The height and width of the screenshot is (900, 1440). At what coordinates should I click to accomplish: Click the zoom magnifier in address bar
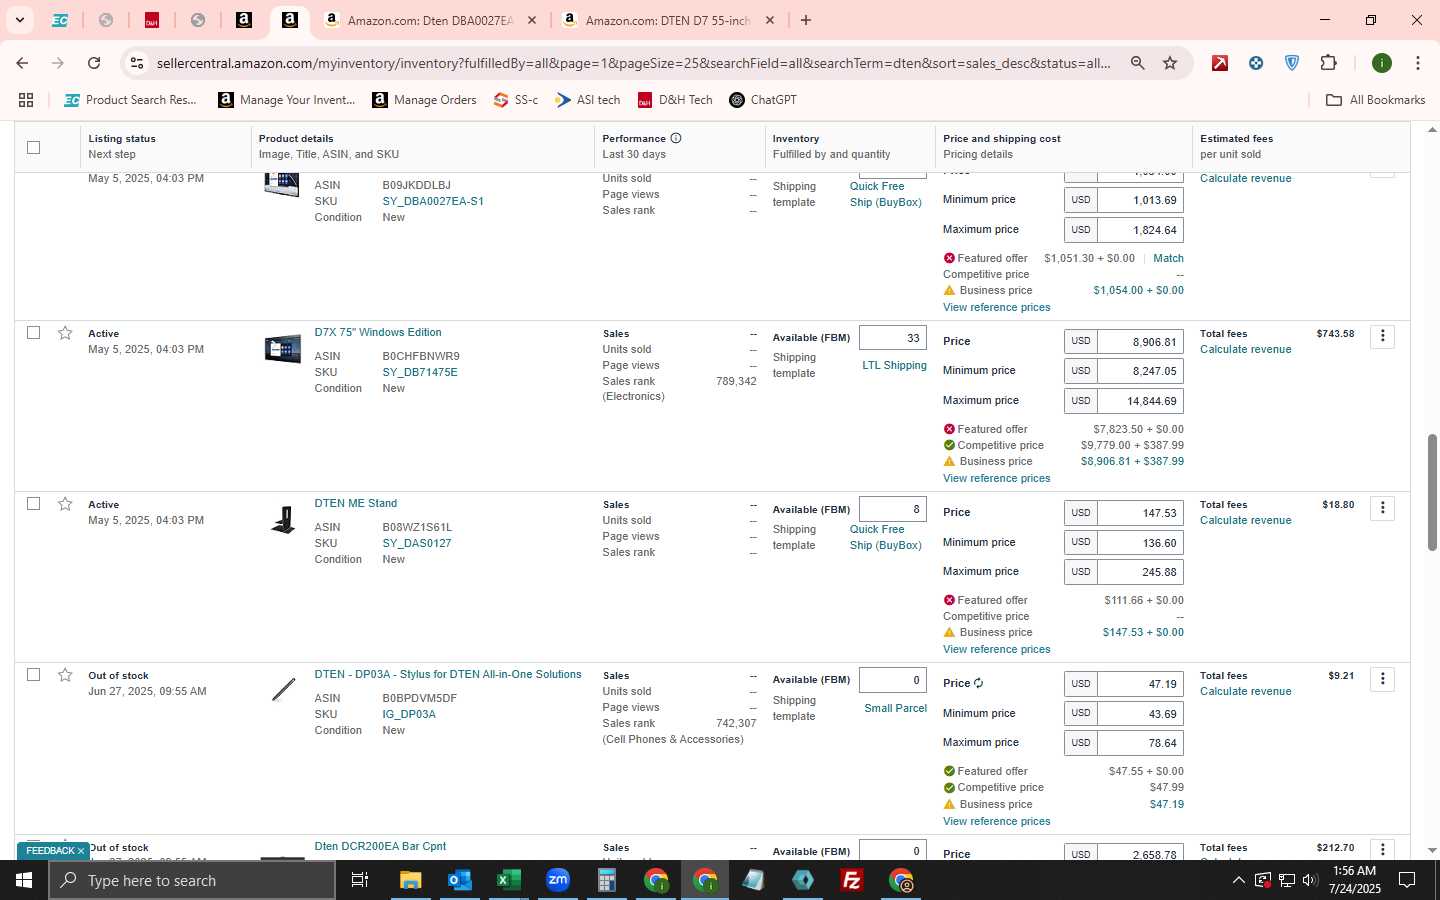click(1137, 63)
